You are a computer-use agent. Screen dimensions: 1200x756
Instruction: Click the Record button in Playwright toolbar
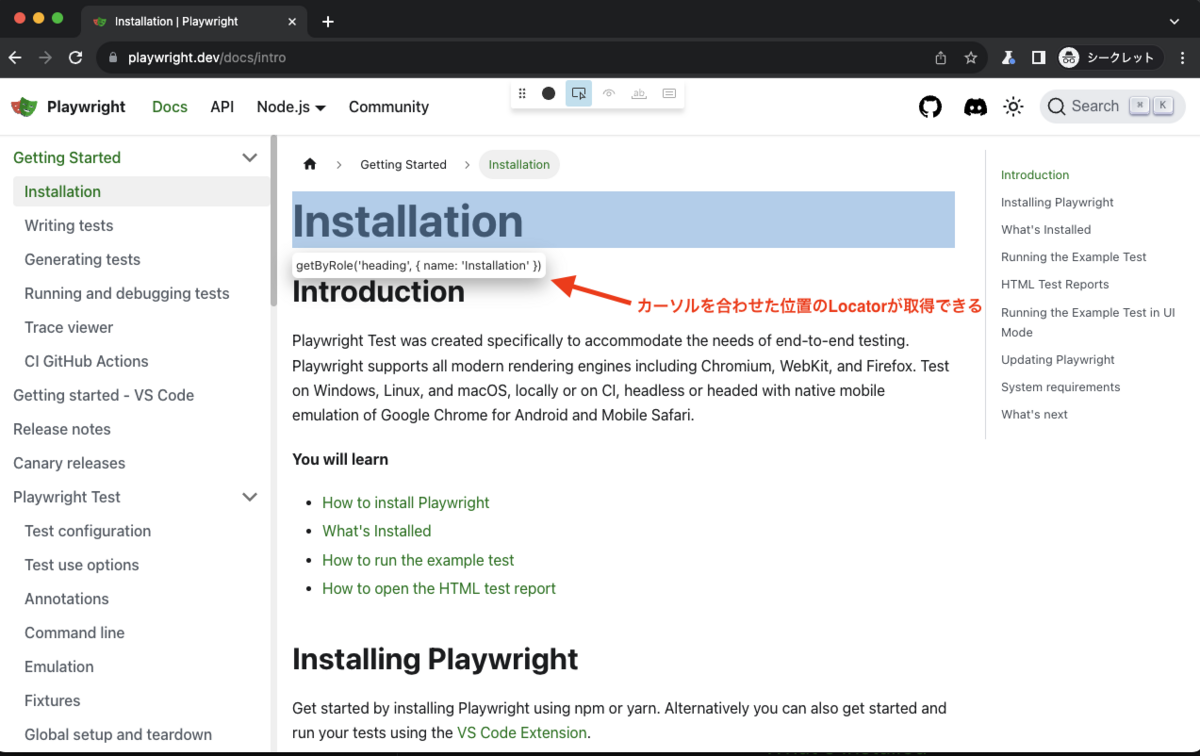click(x=548, y=93)
